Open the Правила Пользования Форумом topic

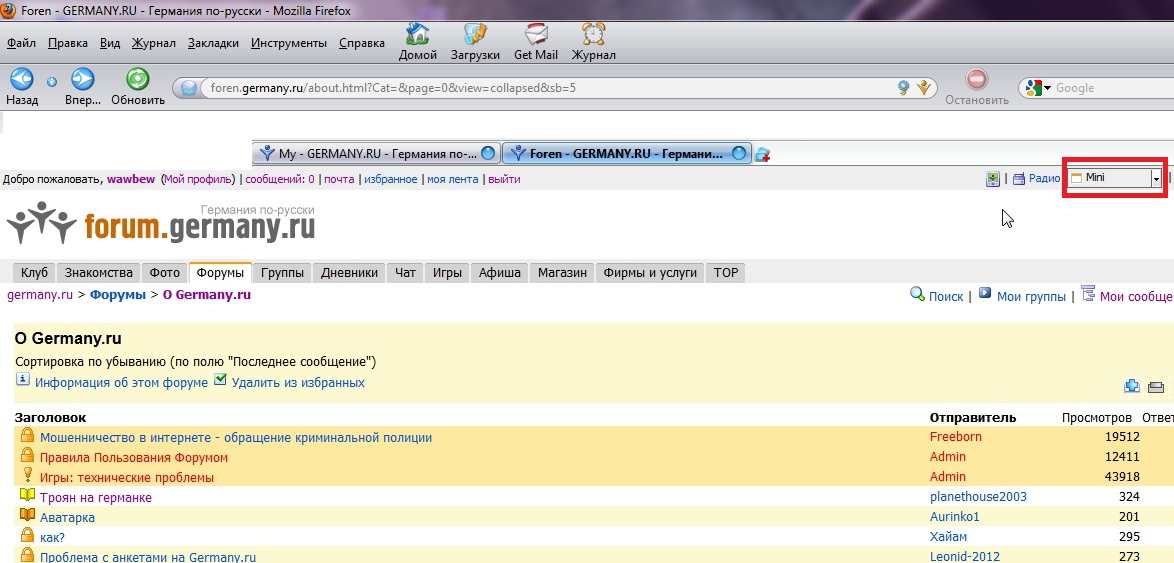point(134,457)
